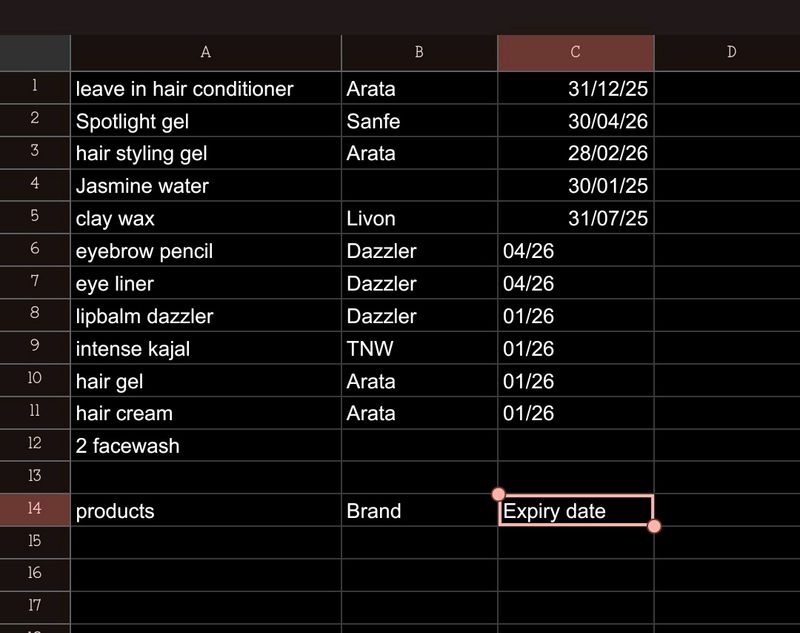The width and height of the screenshot is (800, 633).
Task: Click 'Arata' in the hair cream row
Action: click(x=419, y=413)
